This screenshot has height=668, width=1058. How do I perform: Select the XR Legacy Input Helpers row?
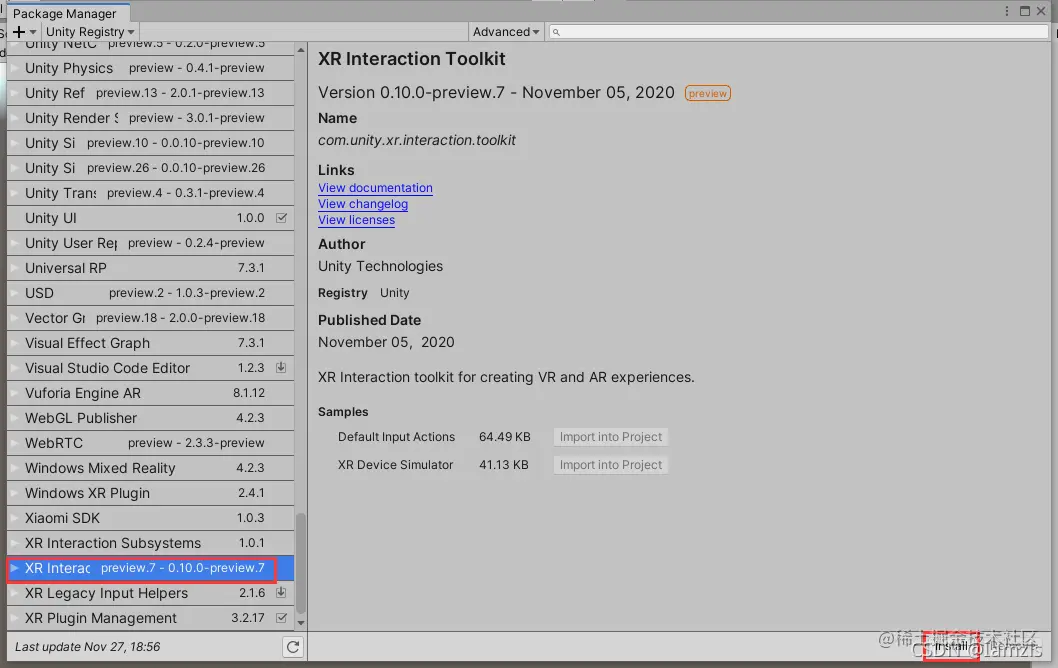coord(150,592)
